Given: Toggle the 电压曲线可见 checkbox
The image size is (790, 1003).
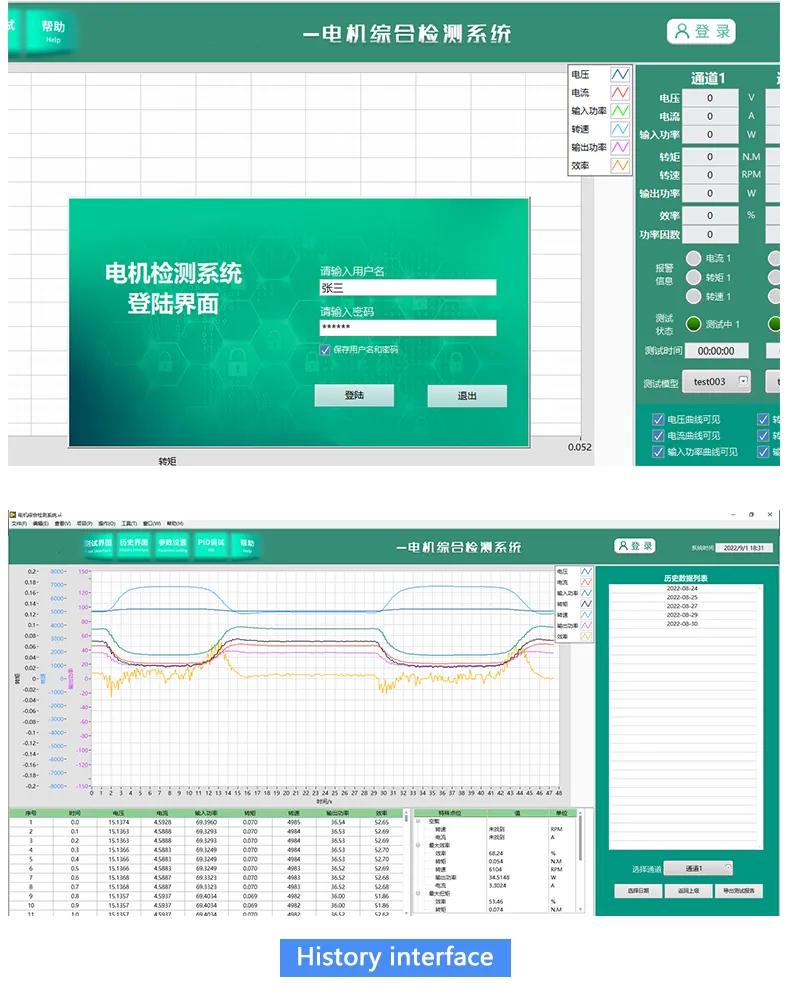Looking at the screenshot, I should coord(657,420).
